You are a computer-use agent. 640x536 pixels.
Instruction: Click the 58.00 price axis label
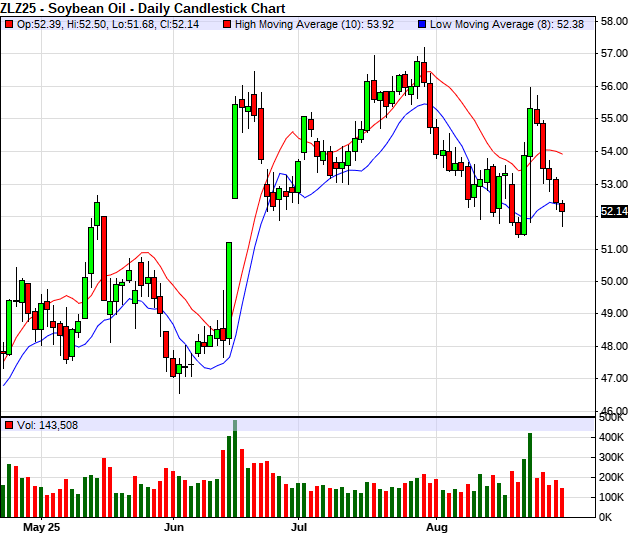click(614, 21)
